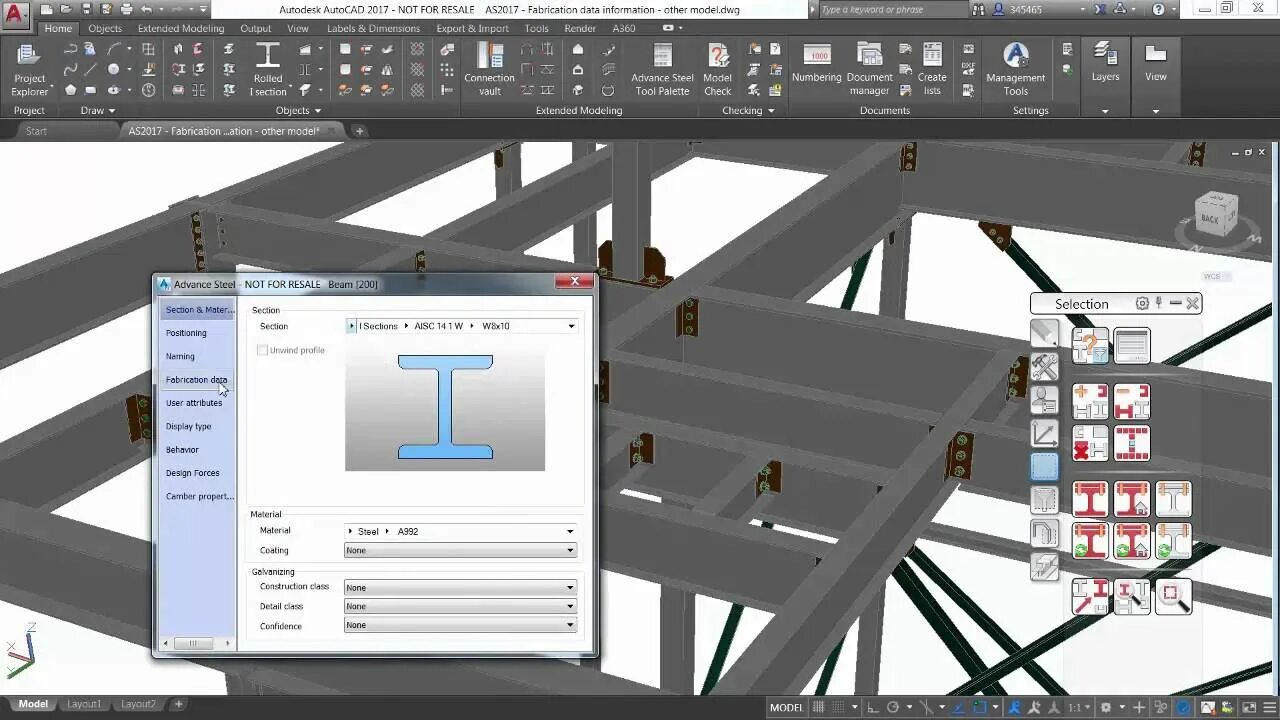Screen dimensions: 1280x720
Task: Open the Connection vault
Action: tap(489, 69)
